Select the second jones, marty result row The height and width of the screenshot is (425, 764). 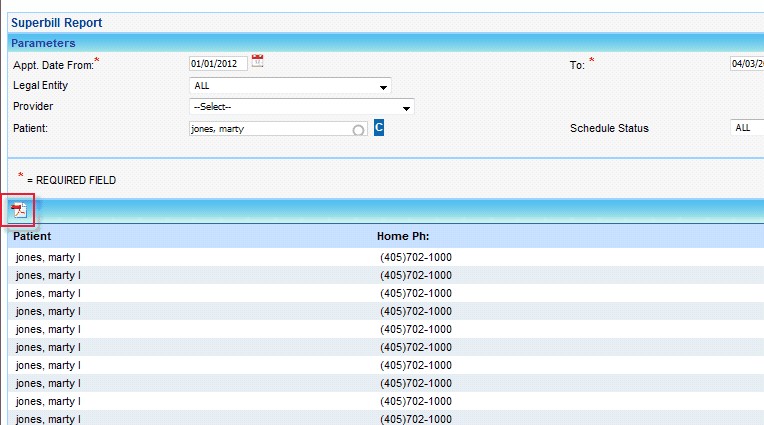click(48, 275)
